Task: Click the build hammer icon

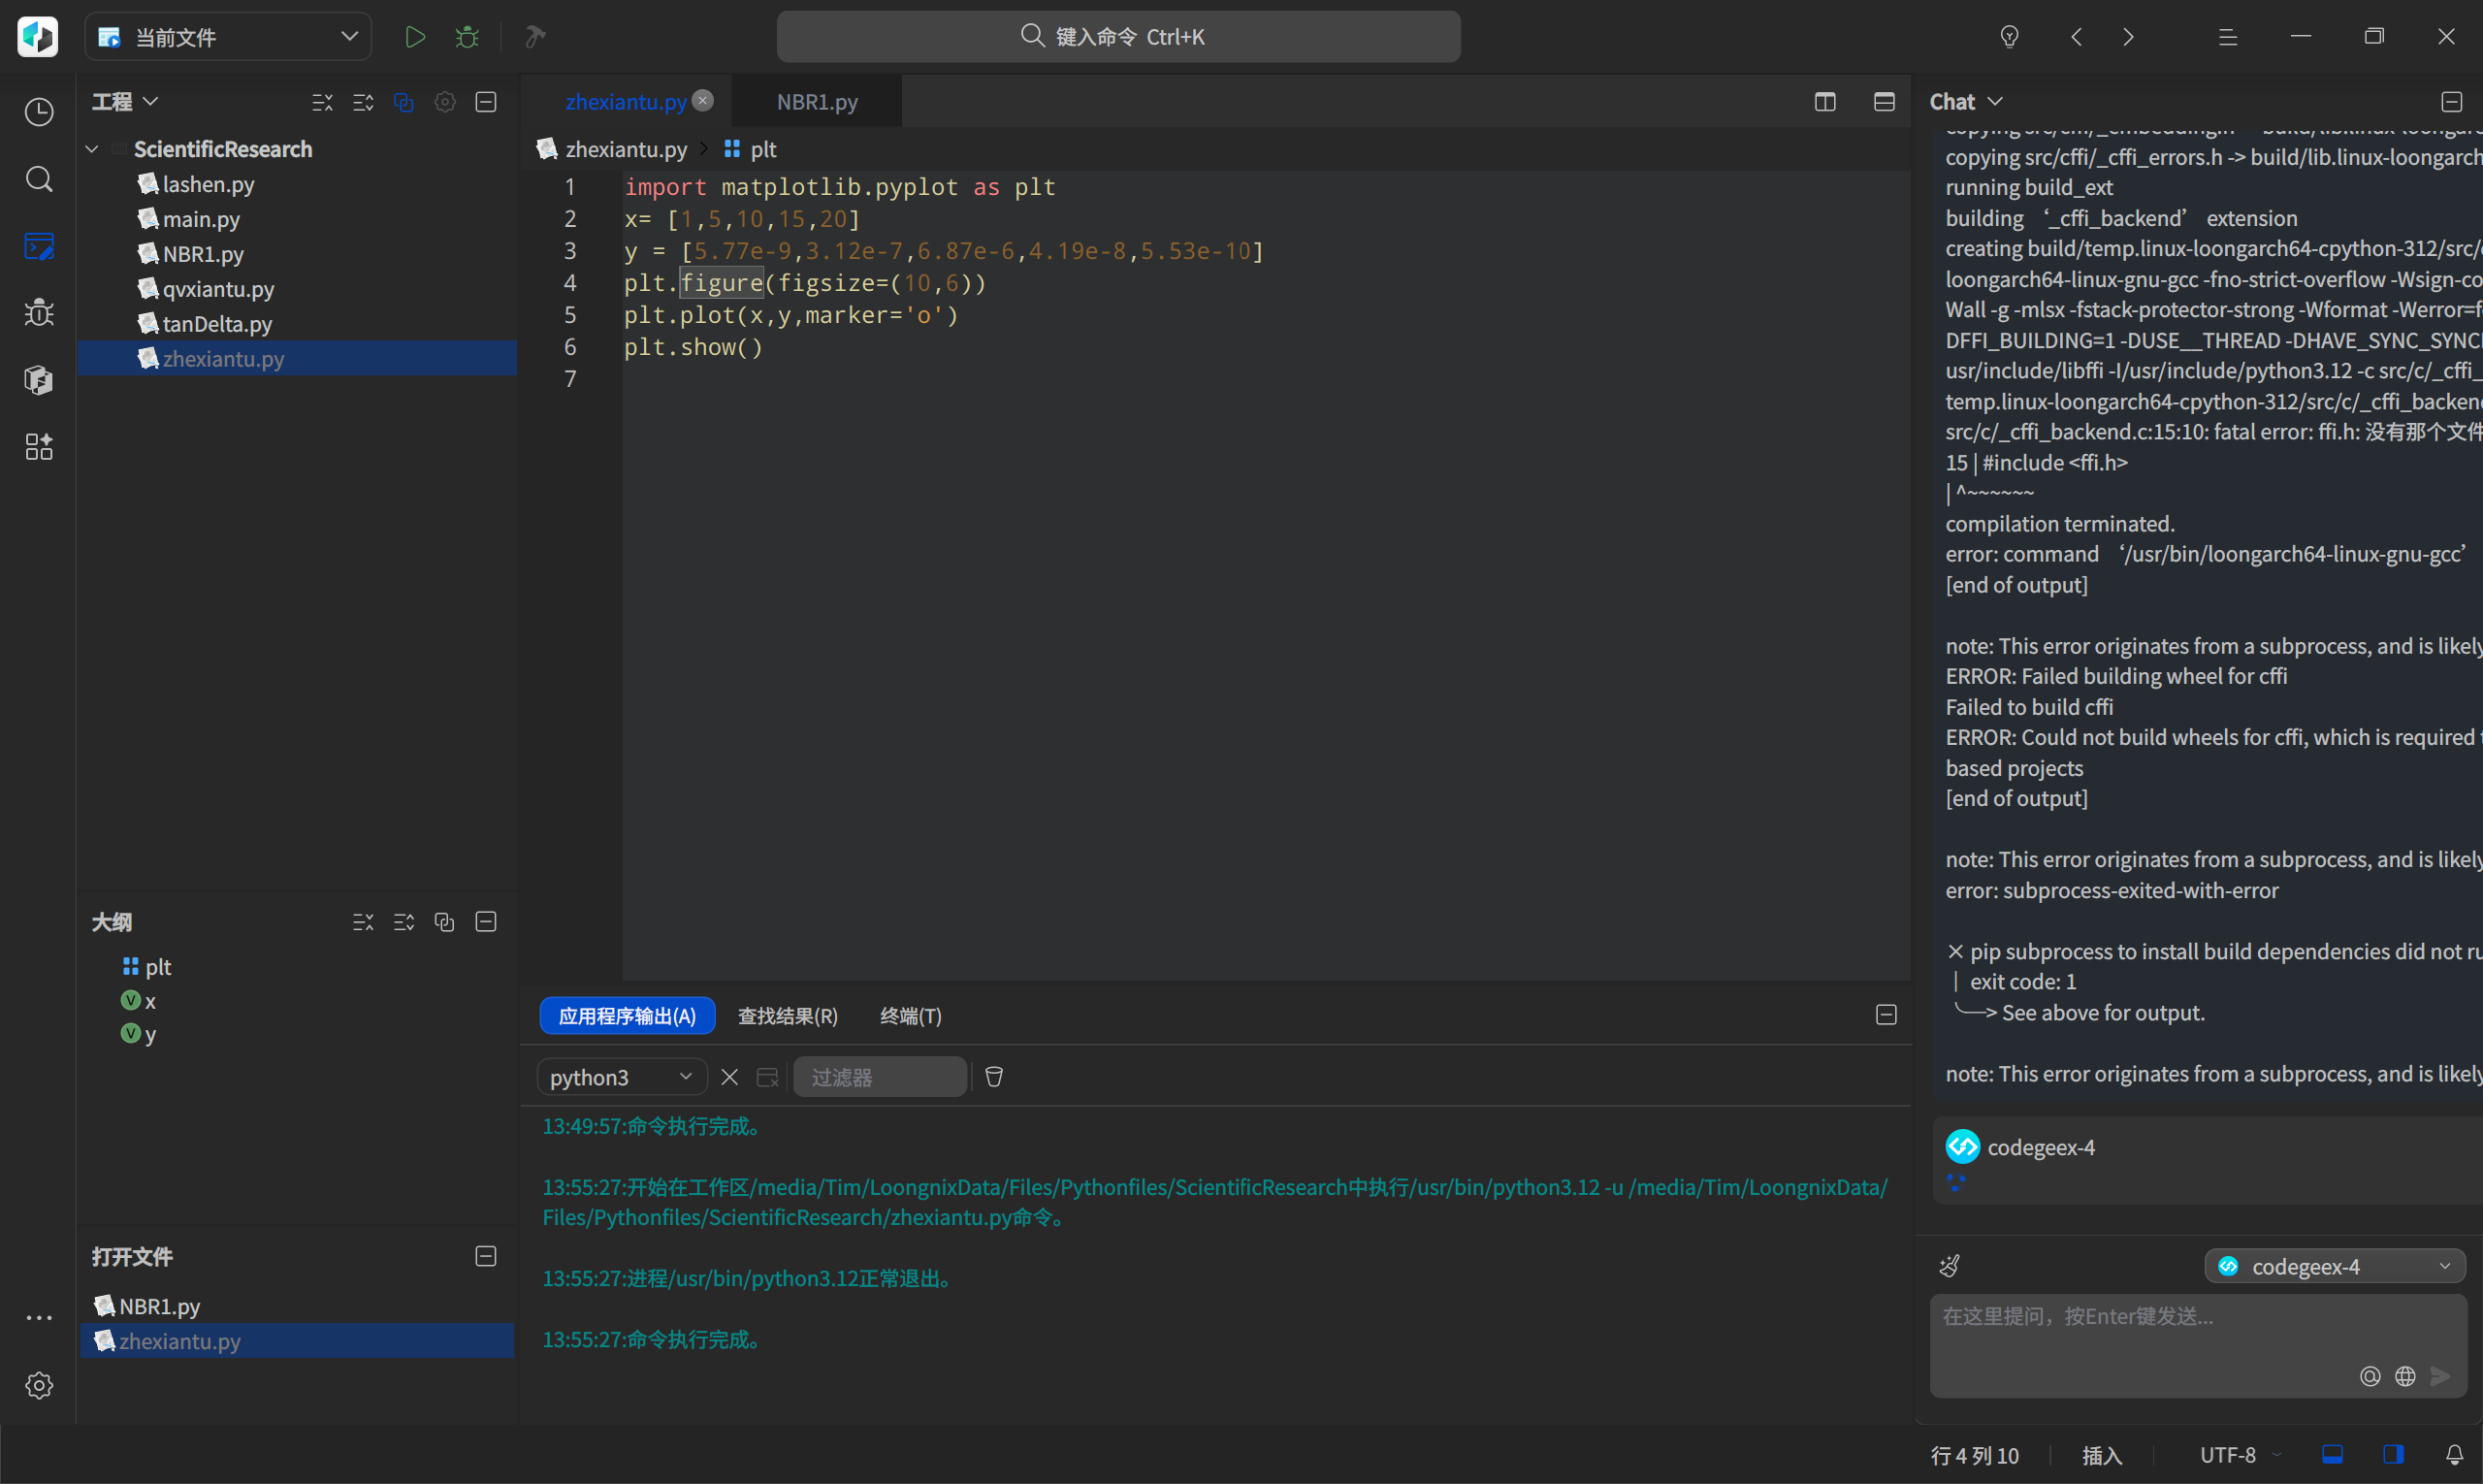Action: [x=535, y=37]
